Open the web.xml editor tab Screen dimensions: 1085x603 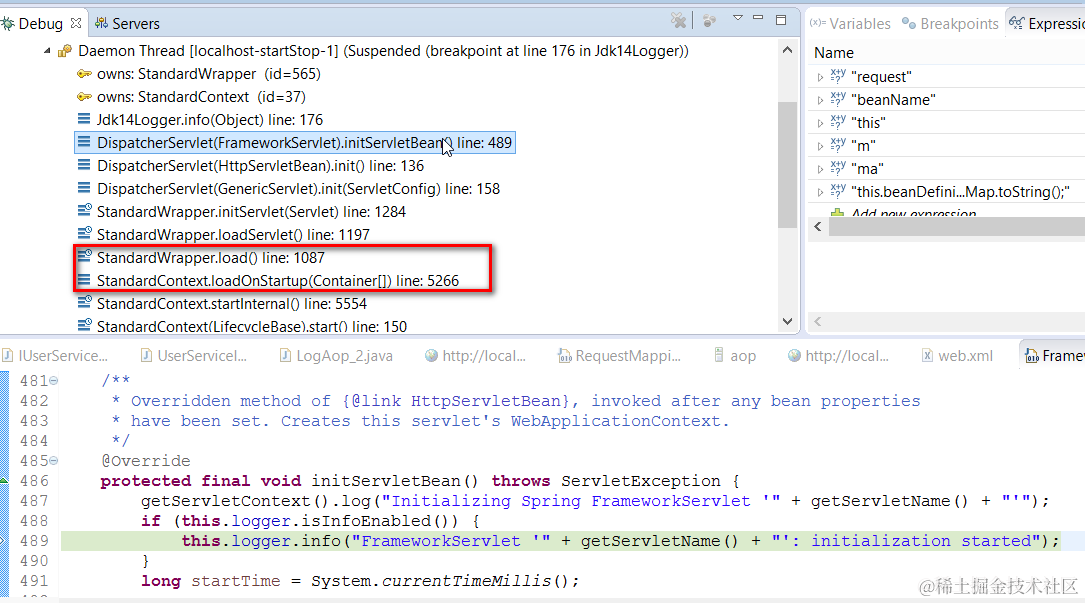[x=958, y=356]
